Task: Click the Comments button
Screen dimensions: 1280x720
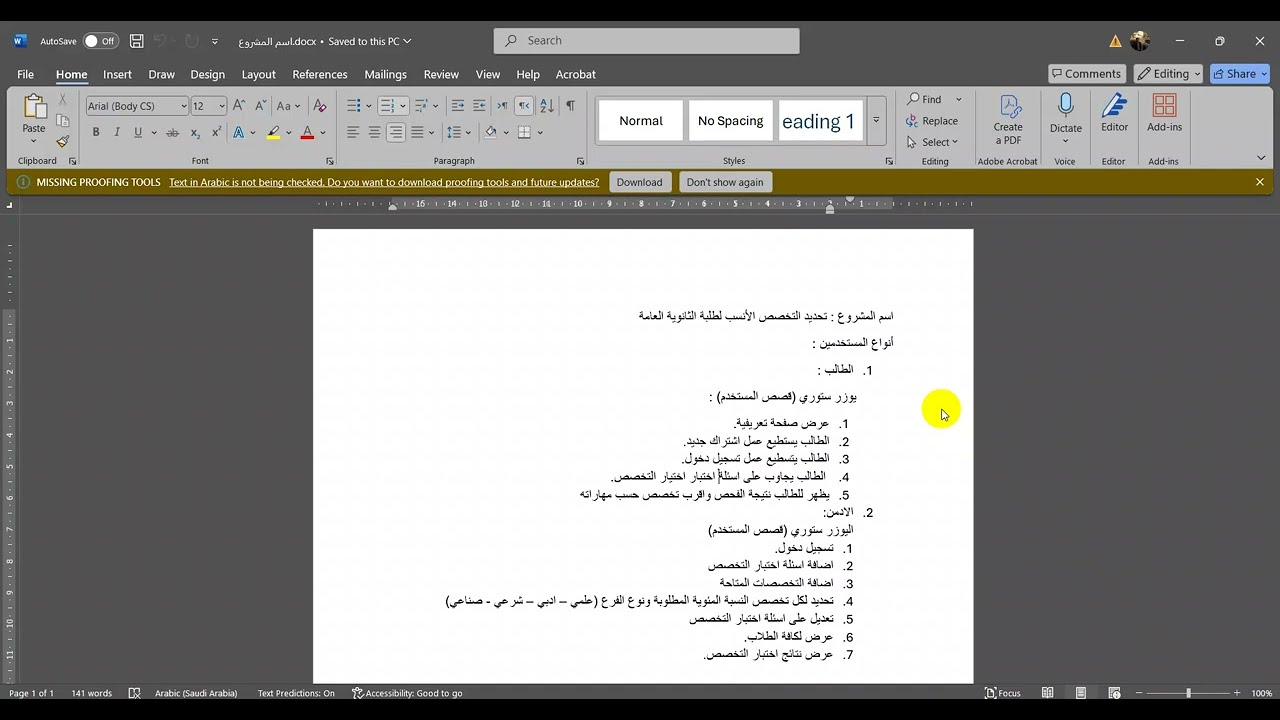Action: click(1085, 74)
